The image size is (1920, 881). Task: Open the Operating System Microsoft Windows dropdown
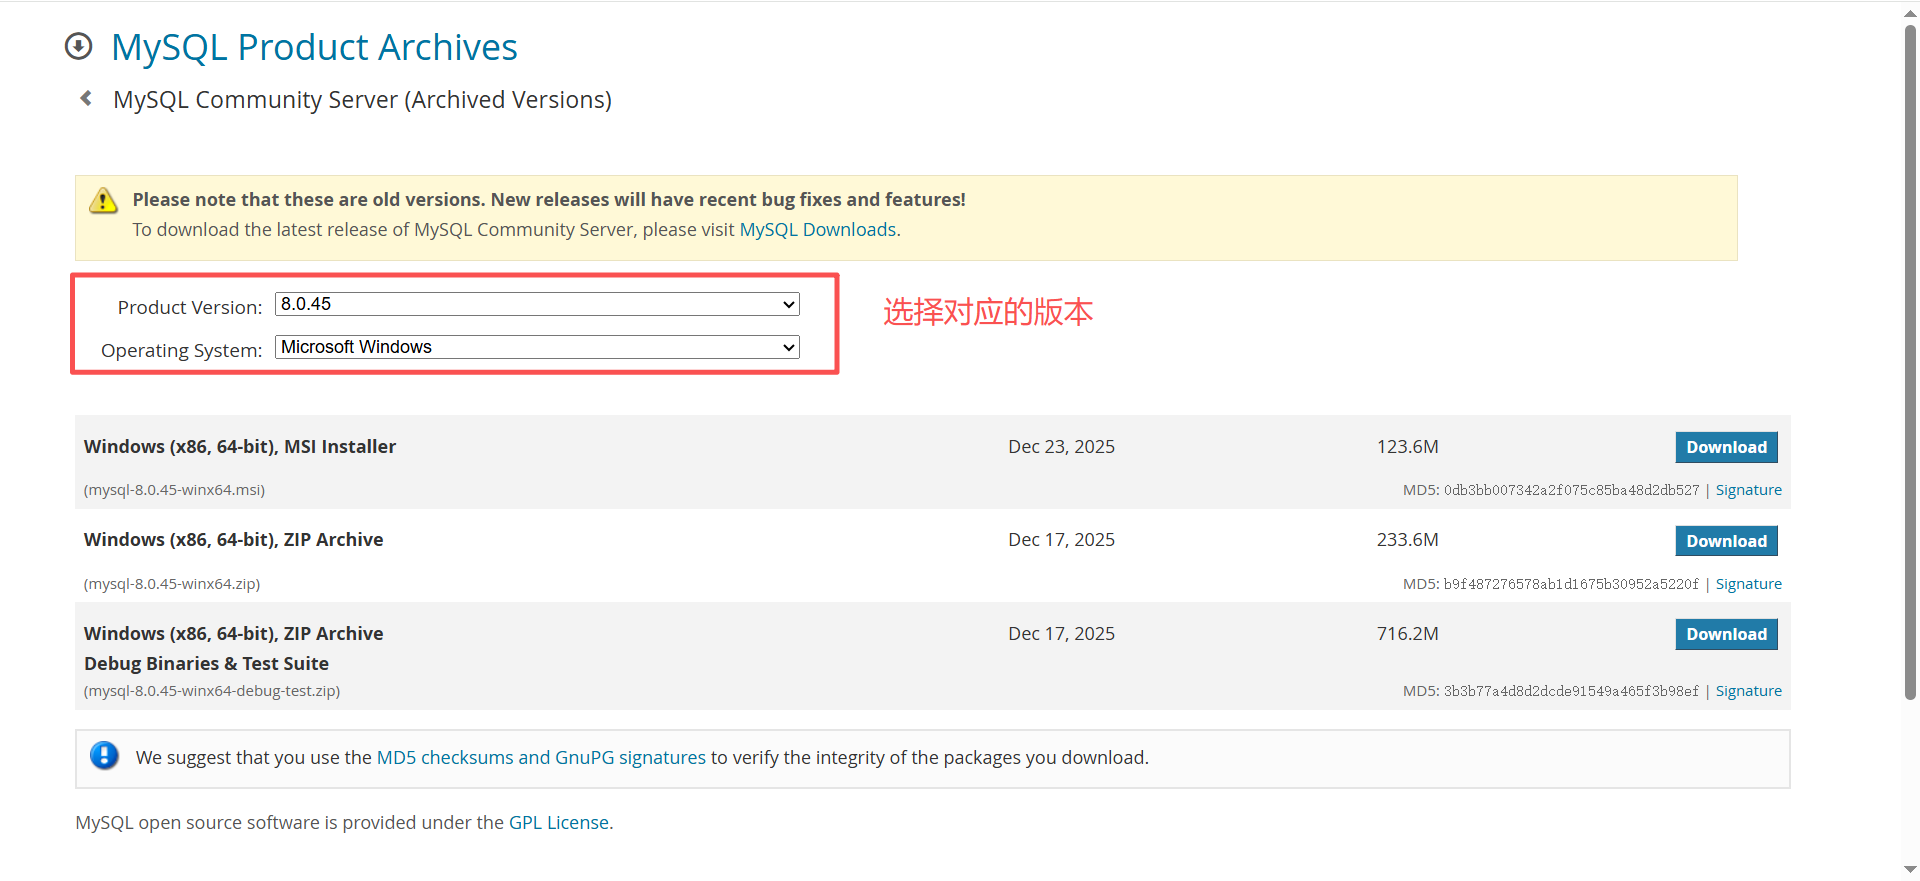coord(537,347)
